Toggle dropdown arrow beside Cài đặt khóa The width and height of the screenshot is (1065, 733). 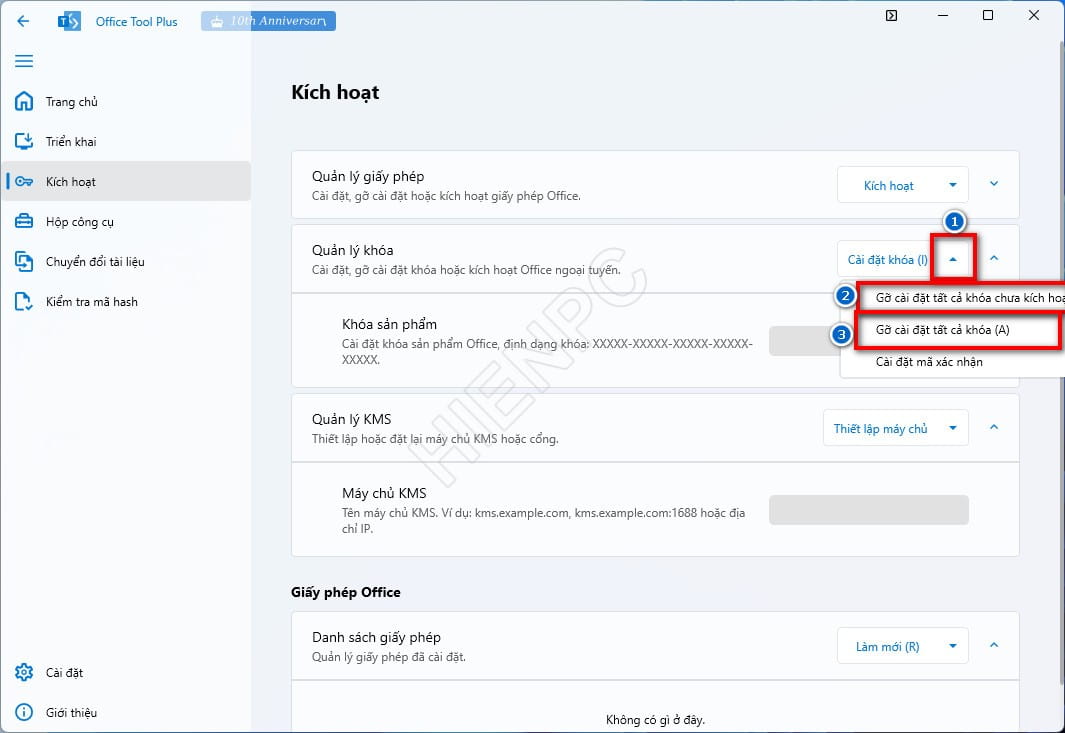[x=953, y=259]
